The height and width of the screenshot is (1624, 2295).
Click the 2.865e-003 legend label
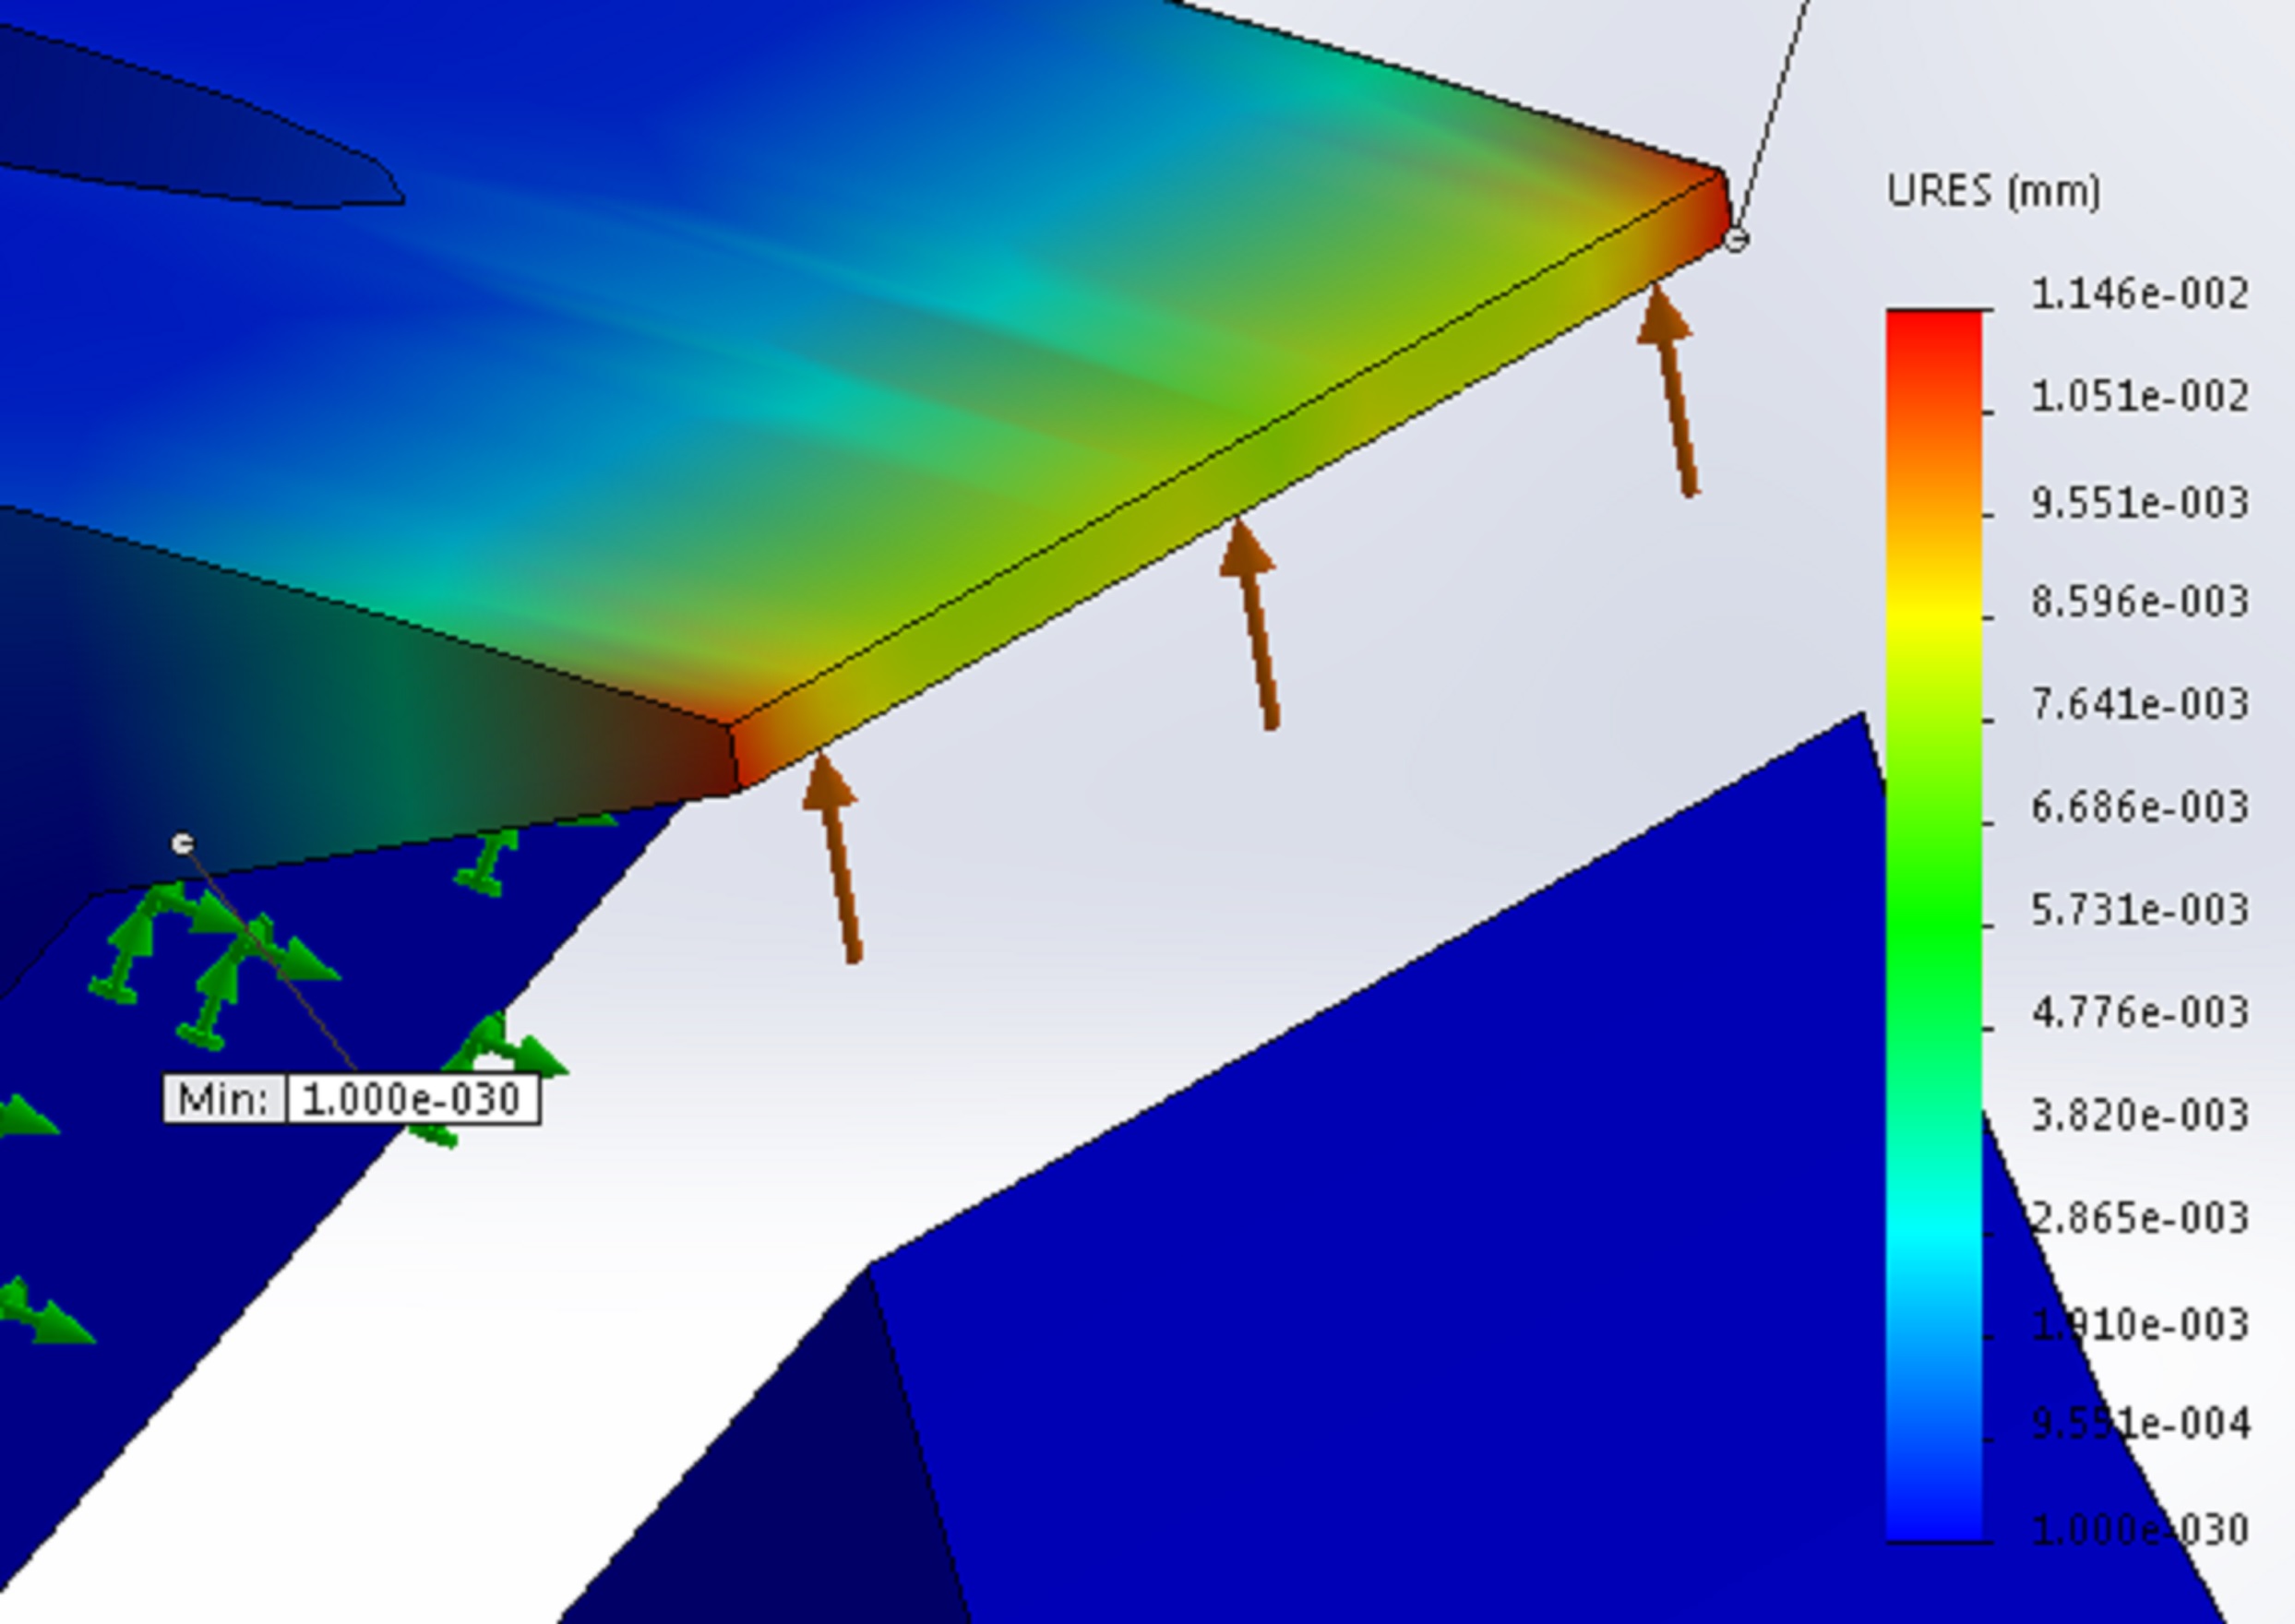pyautogui.click(x=2140, y=1218)
